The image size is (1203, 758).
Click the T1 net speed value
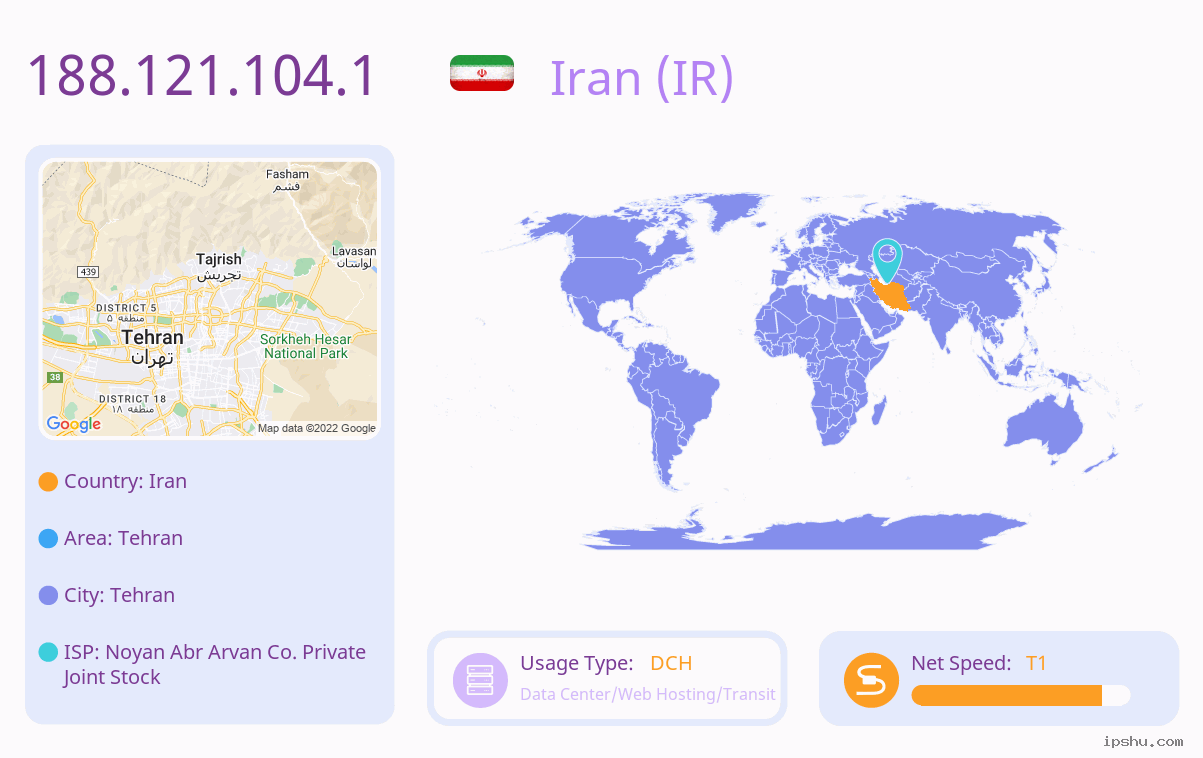pyautogui.click(x=1036, y=663)
